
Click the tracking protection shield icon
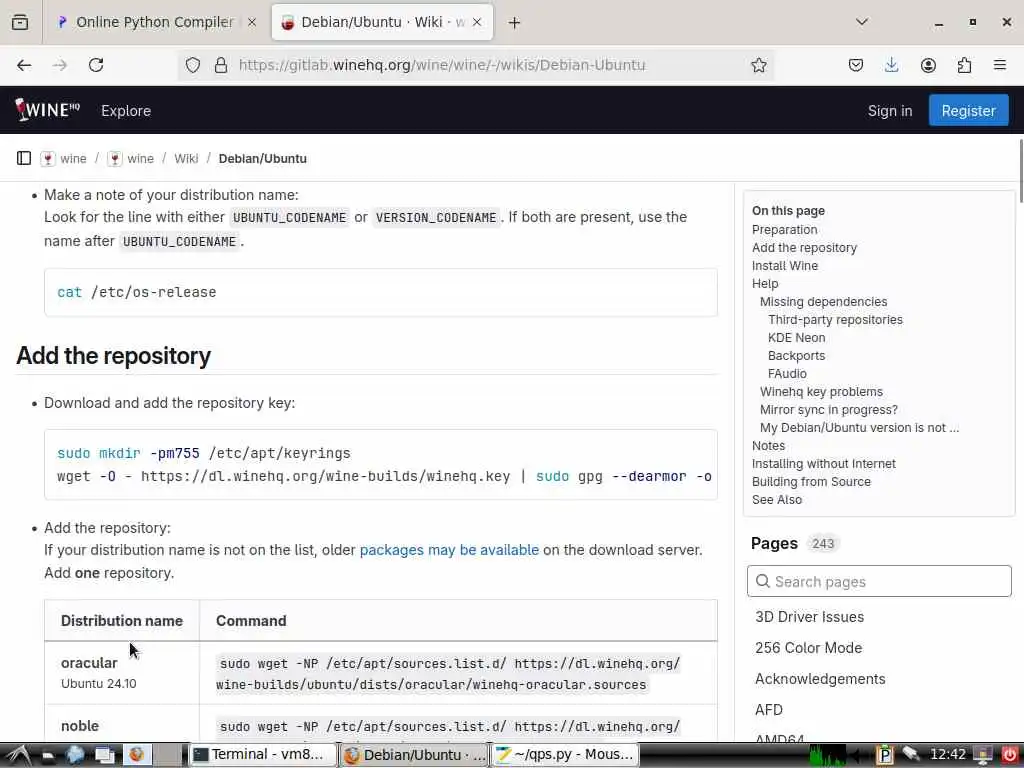coord(193,65)
